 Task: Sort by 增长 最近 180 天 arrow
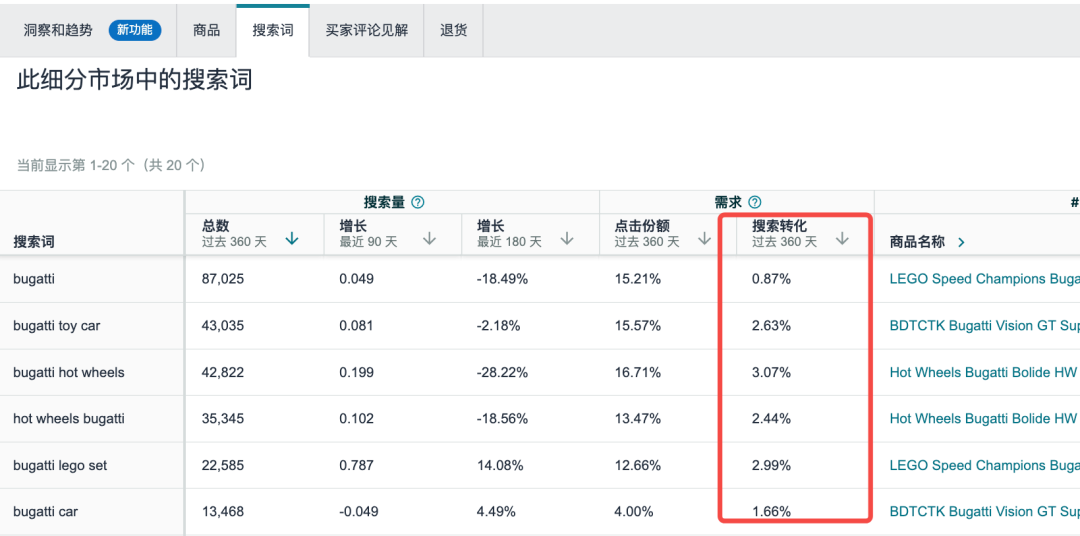(567, 239)
